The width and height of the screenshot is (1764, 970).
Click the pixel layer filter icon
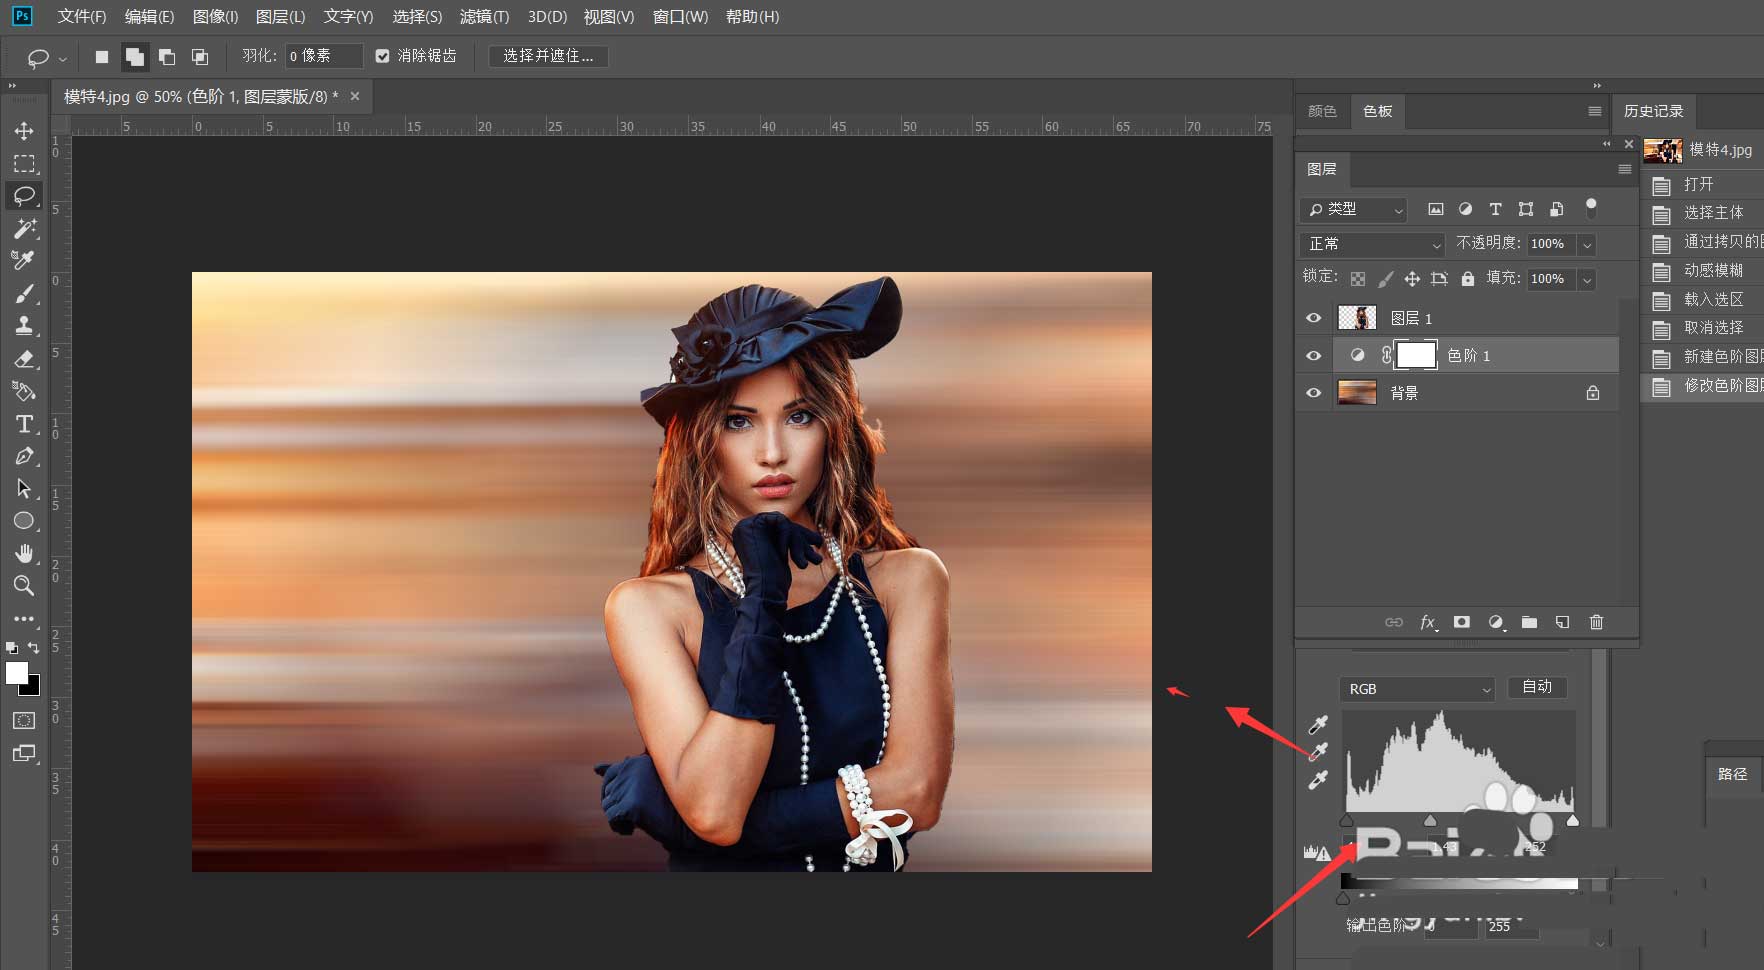[1436, 209]
